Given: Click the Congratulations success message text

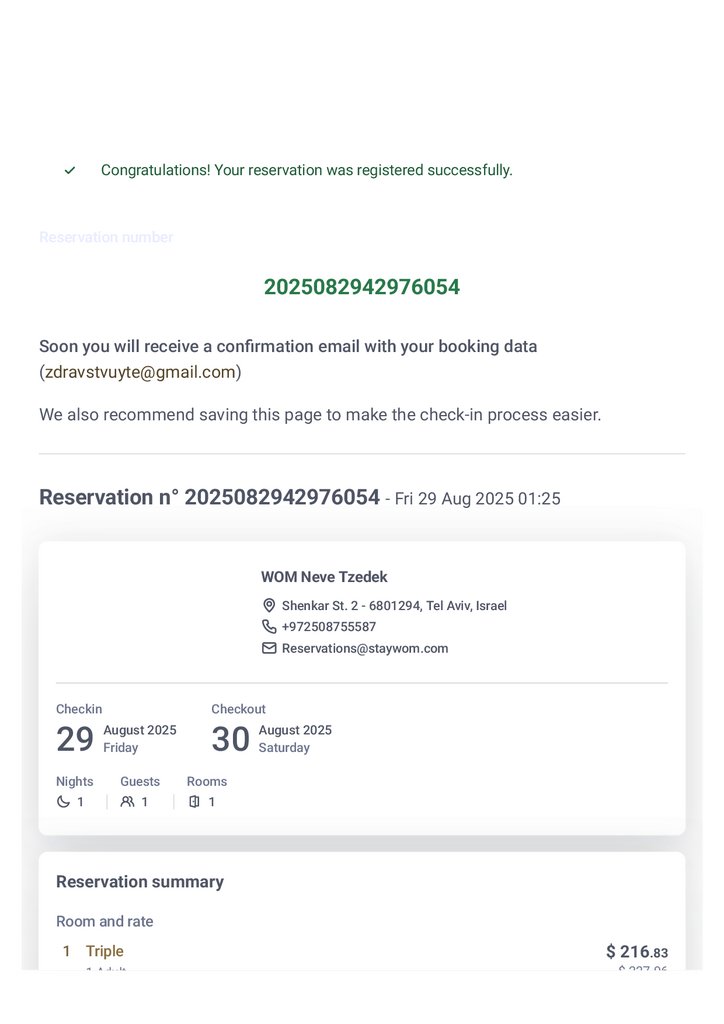Looking at the screenshot, I should 306,171.
